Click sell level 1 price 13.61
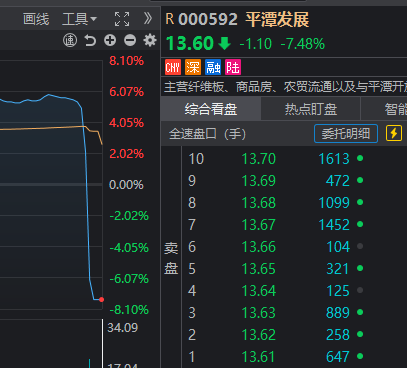 coord(259,357)
